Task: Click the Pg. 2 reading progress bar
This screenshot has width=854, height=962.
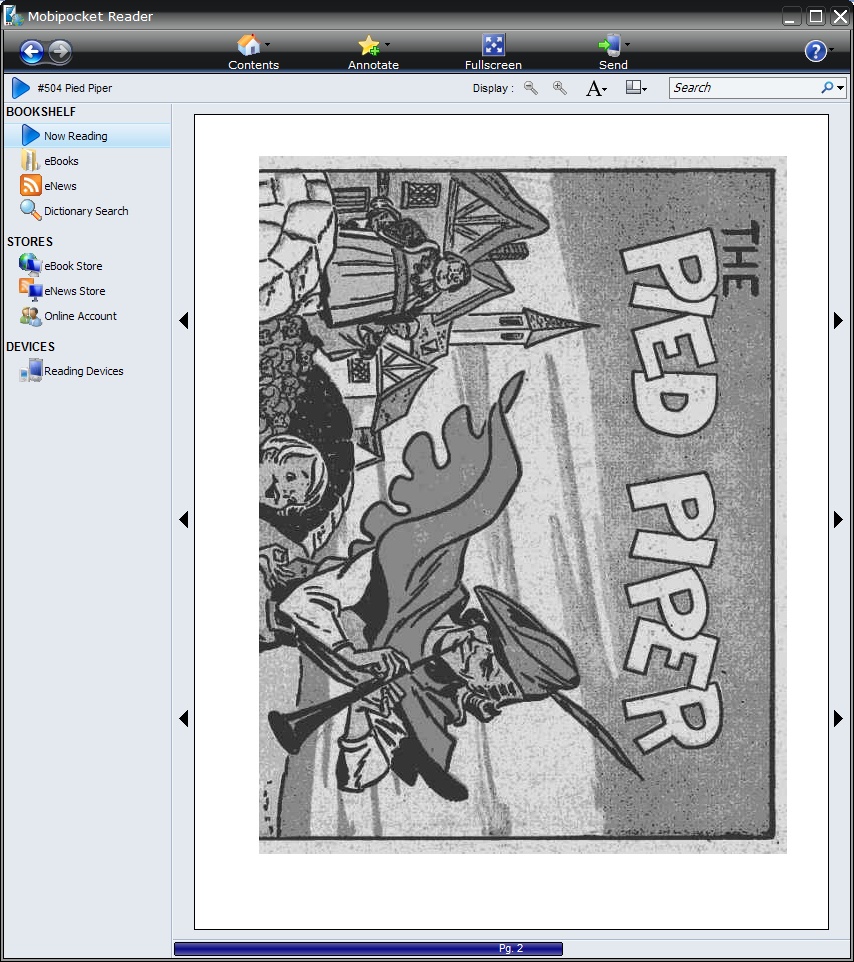Action: (x=368, y=949)
